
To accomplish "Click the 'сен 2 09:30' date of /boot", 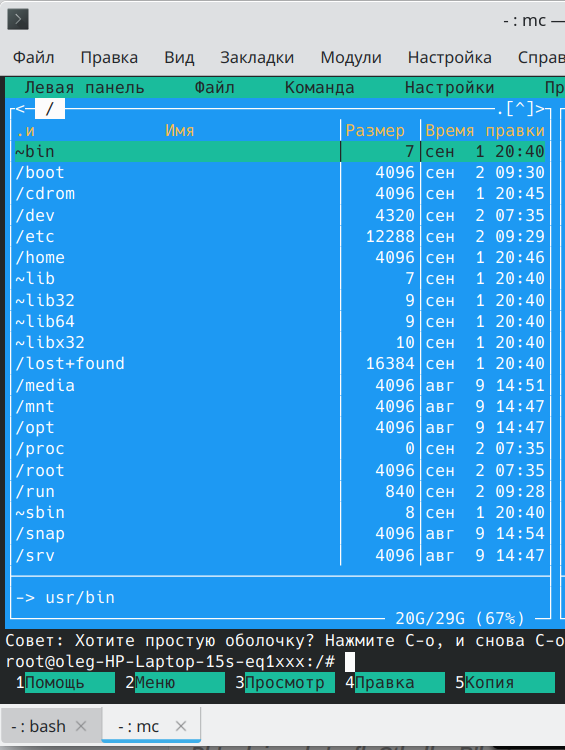I will 485,173.
